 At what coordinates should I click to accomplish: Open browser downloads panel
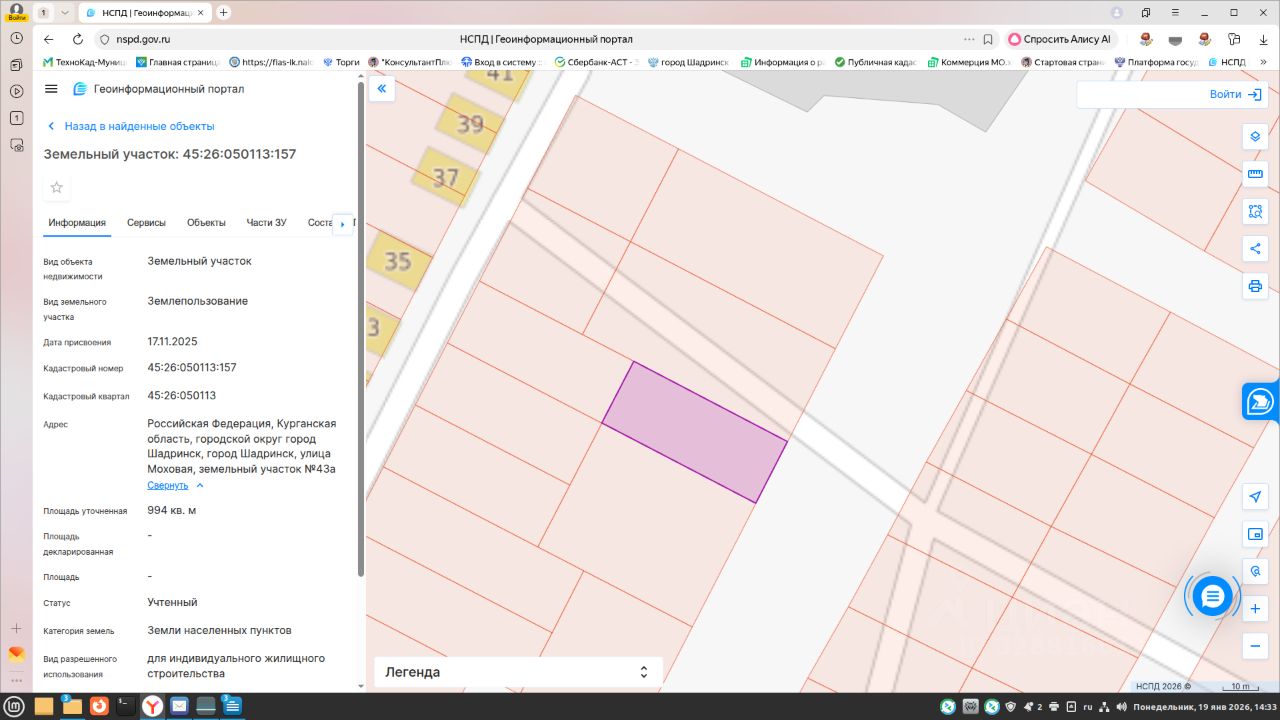point(1263,39)
